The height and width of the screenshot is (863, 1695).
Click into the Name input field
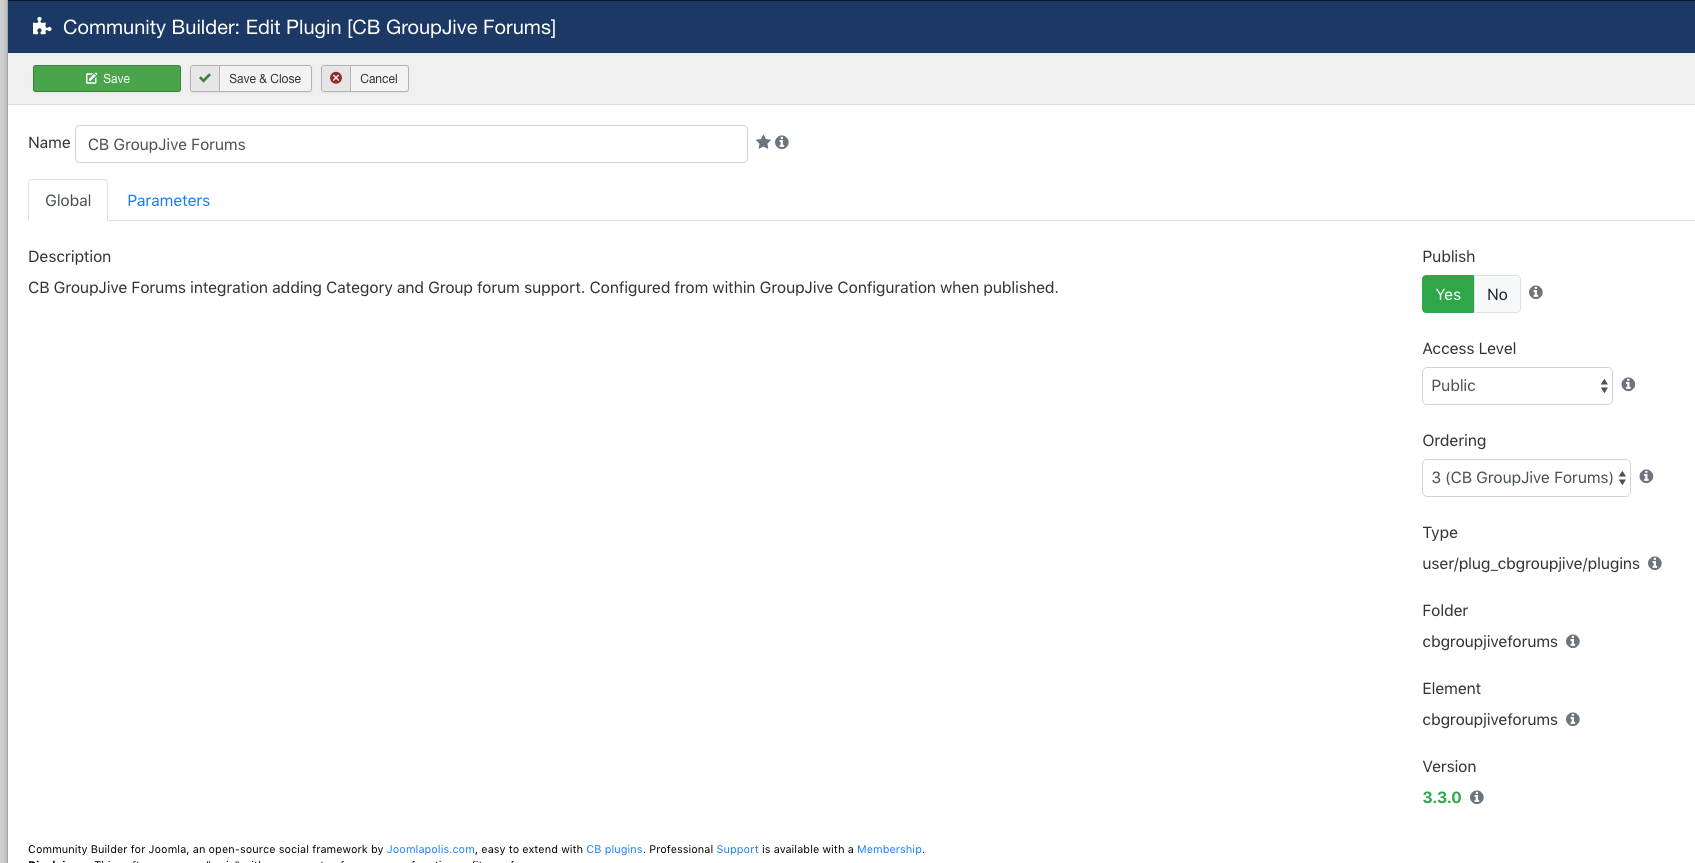pos(411,144)
